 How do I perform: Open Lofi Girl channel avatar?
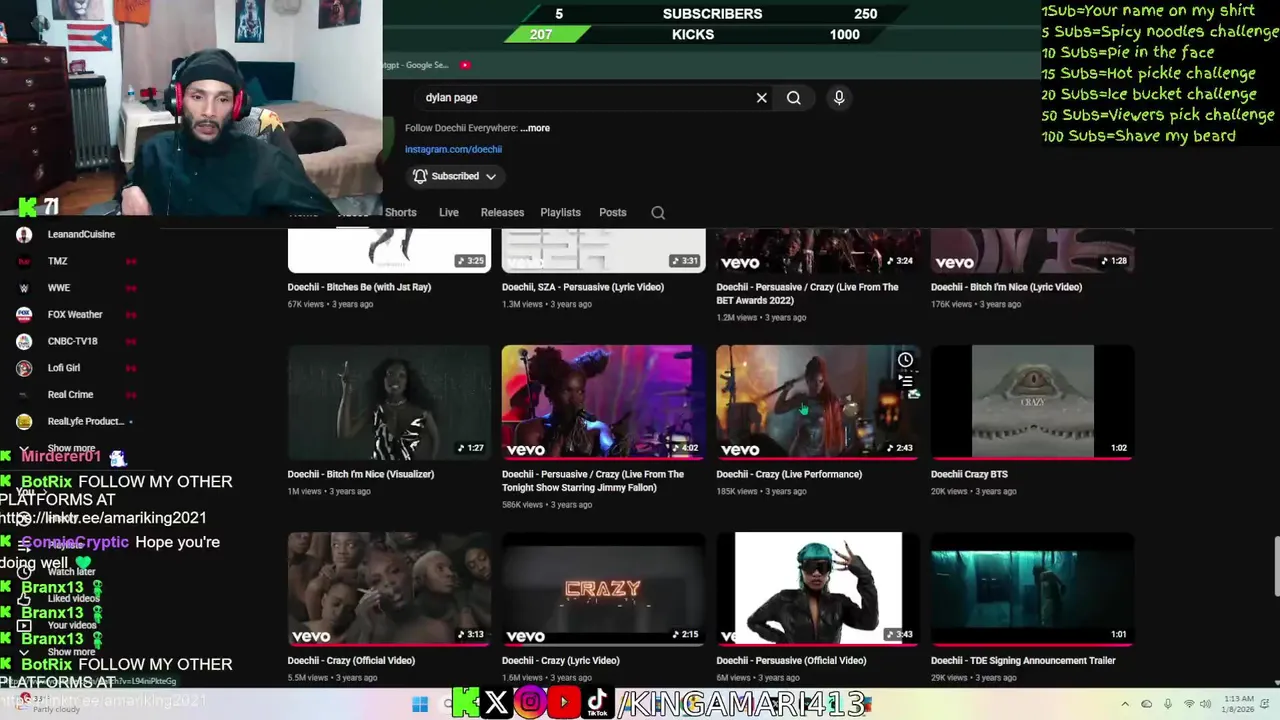24,368
